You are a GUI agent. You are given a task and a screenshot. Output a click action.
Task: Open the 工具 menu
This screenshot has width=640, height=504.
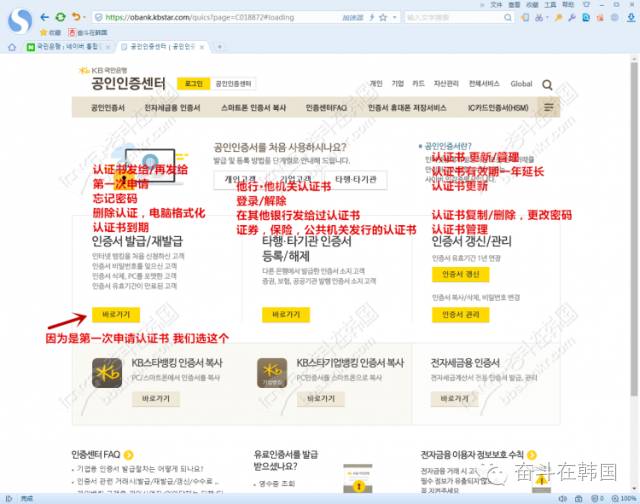tap(550, 4)
